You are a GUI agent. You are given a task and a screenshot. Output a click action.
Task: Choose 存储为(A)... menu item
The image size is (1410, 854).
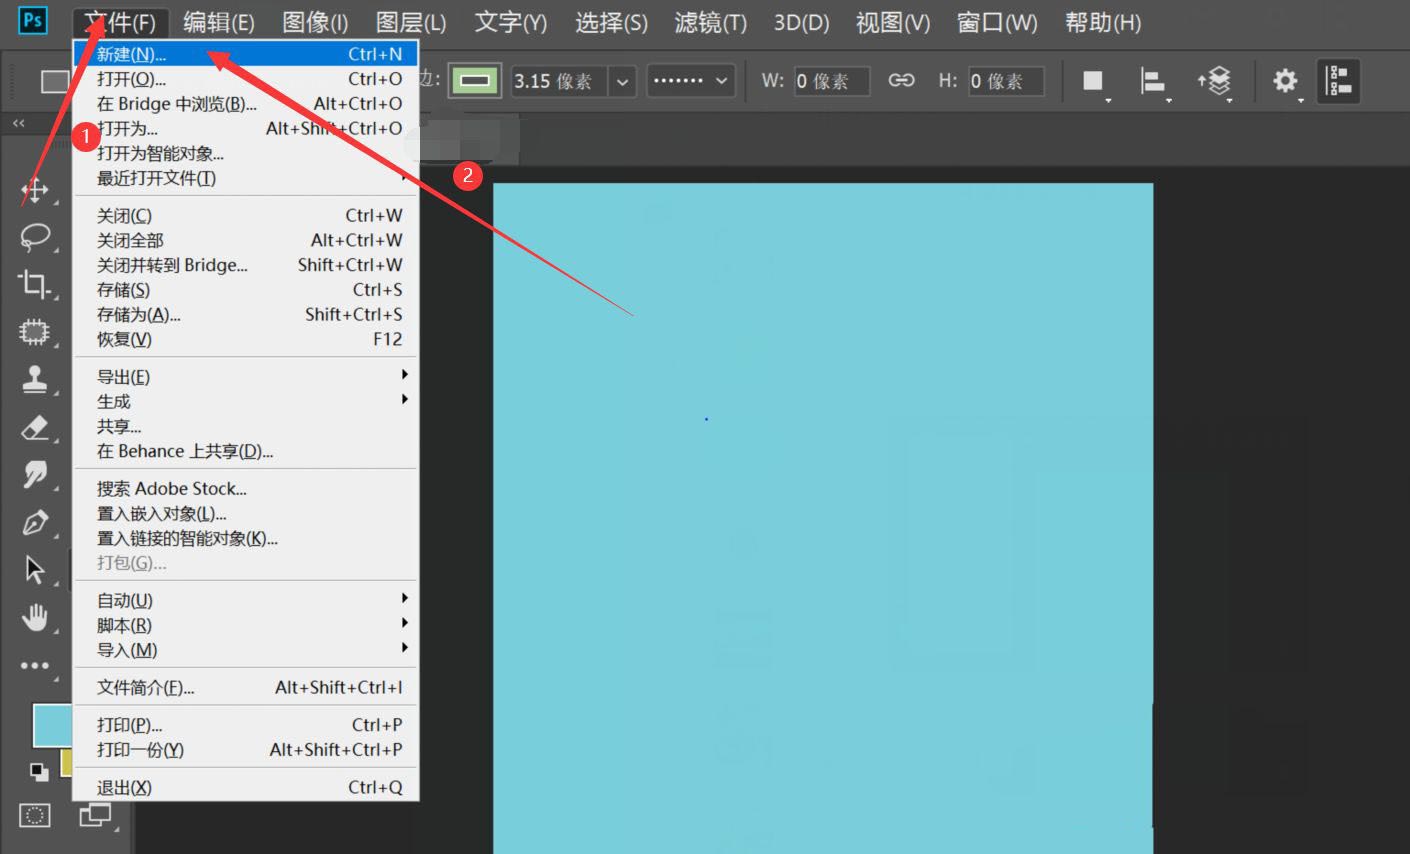(245, 314)
